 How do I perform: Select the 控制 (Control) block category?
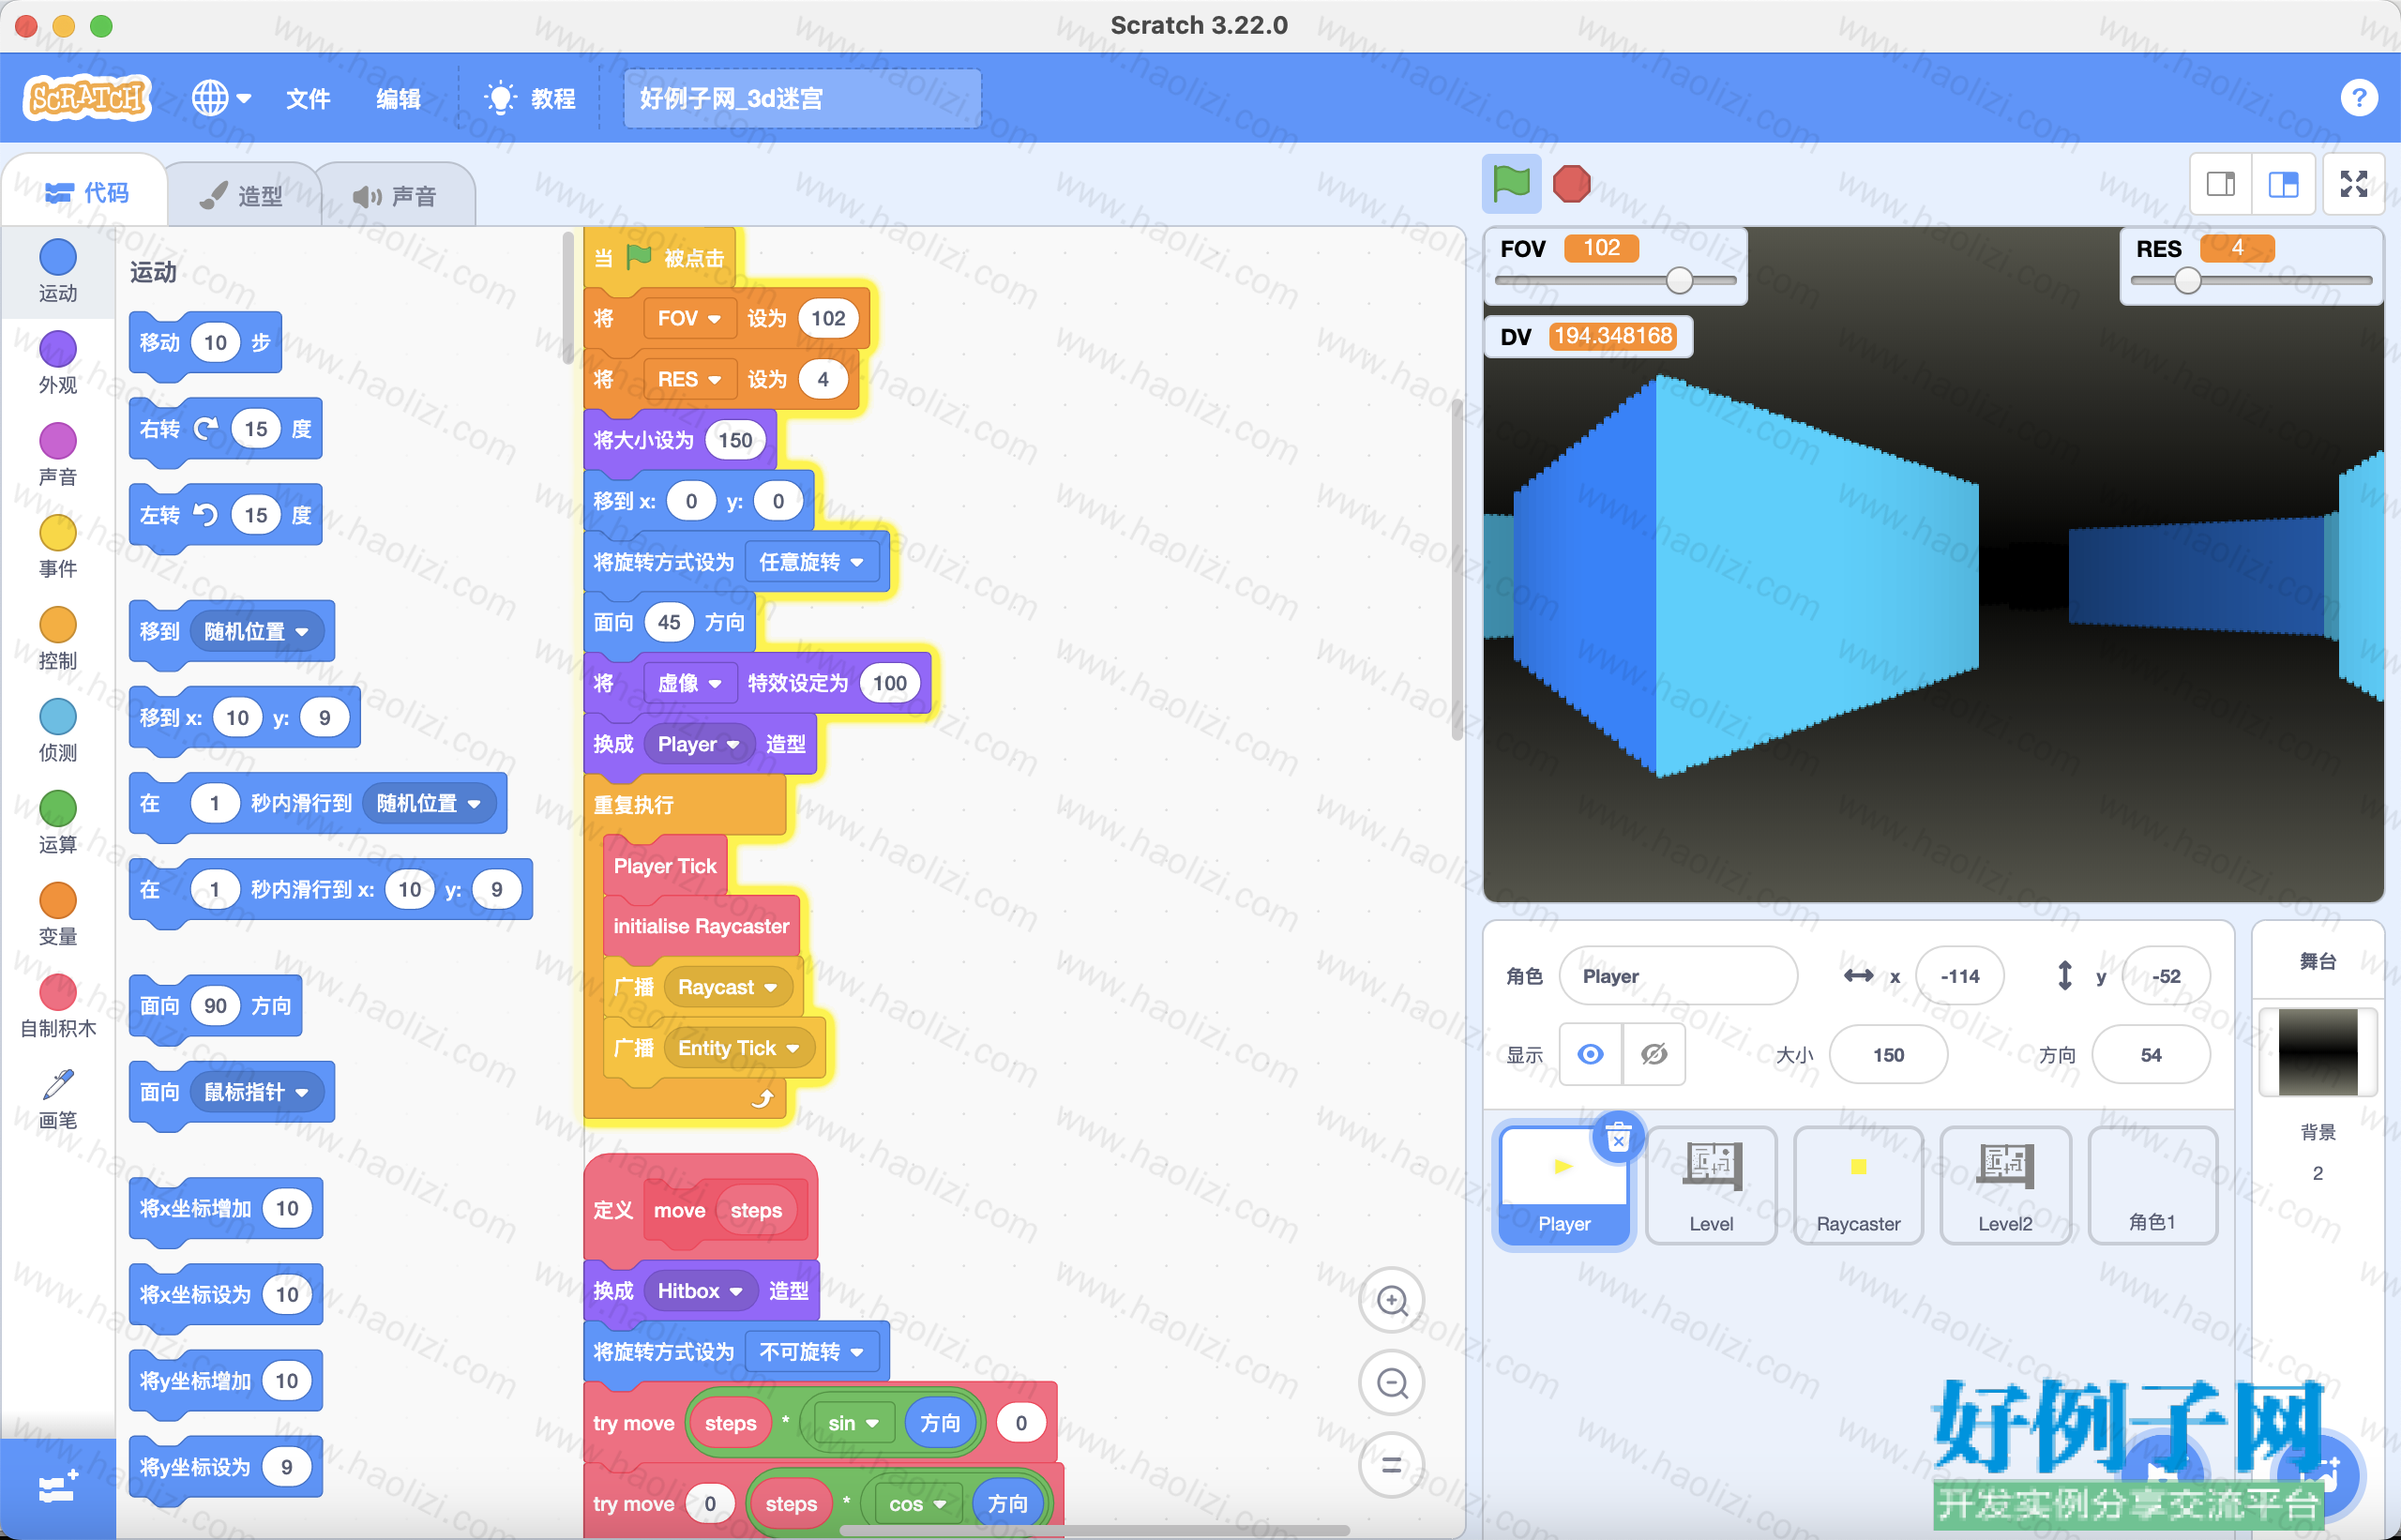(x=58, y=639)
